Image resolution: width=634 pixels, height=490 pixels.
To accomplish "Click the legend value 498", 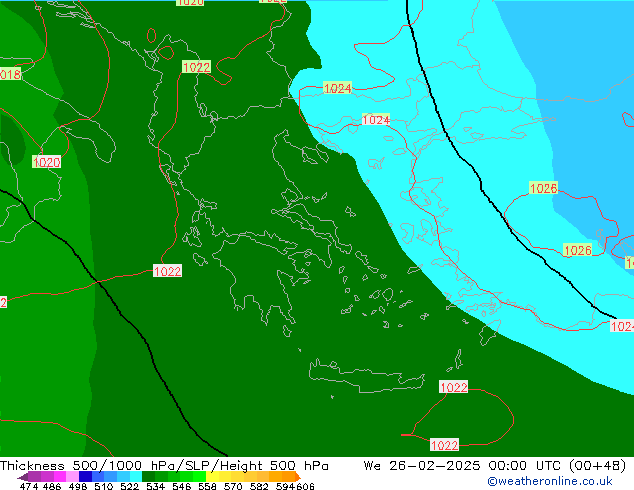I will click(78, 486).
